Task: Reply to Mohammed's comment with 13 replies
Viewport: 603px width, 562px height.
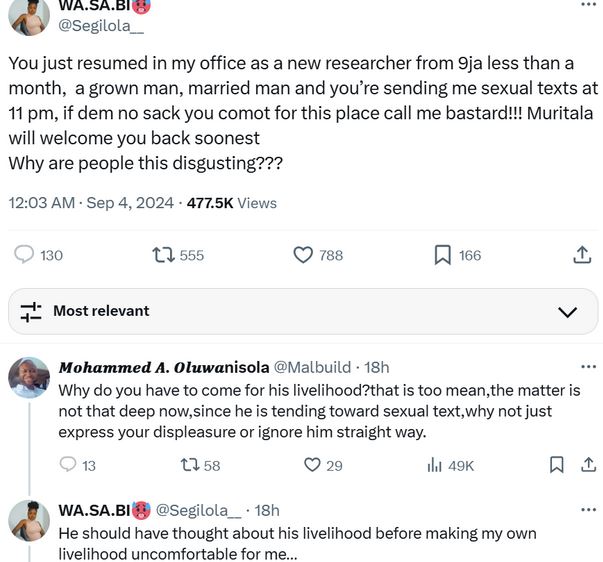Action: pos(68,465)
